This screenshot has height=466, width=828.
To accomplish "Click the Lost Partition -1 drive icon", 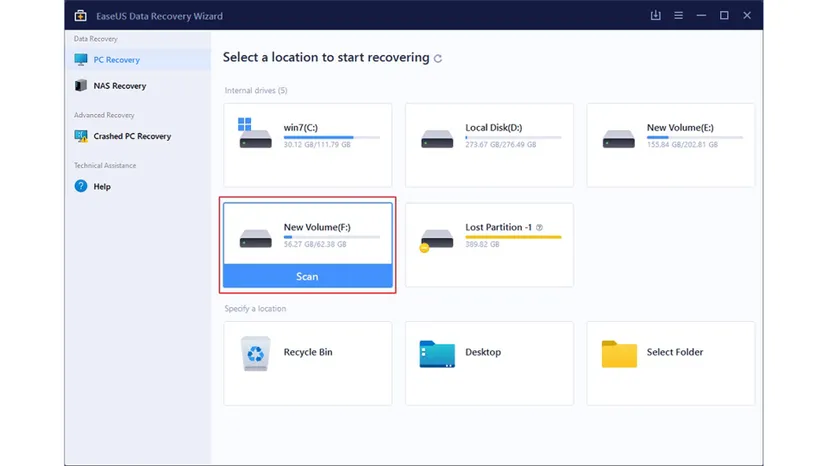I will [436, 240].
